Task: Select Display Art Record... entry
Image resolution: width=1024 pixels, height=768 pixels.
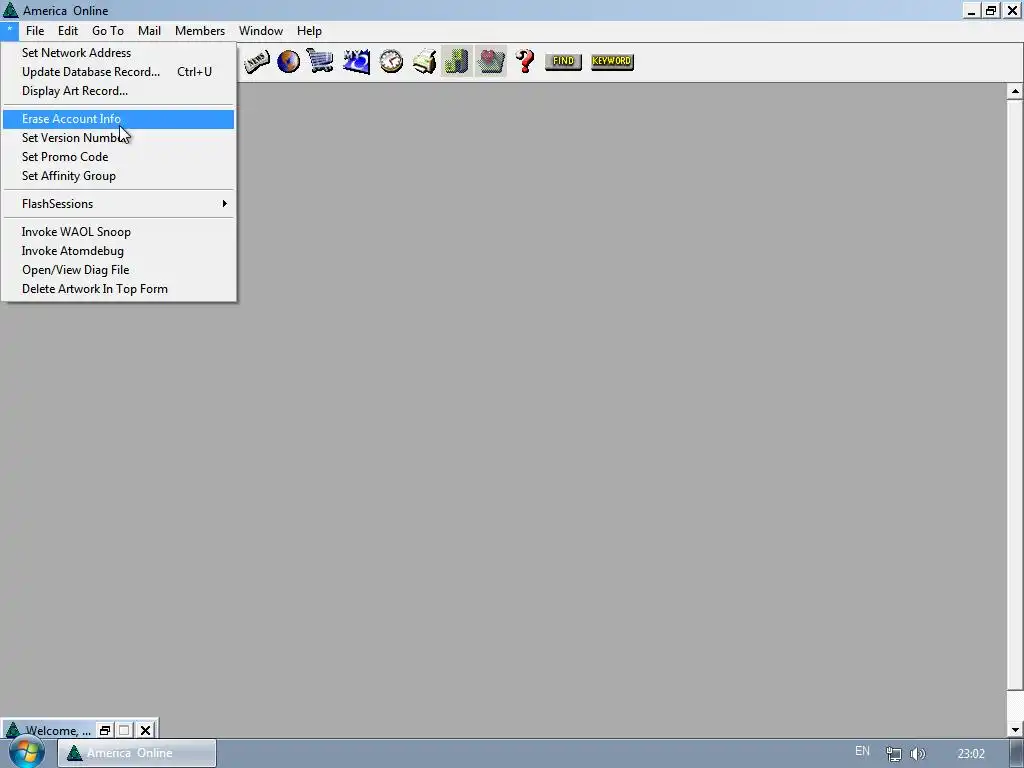Action: 118,91
